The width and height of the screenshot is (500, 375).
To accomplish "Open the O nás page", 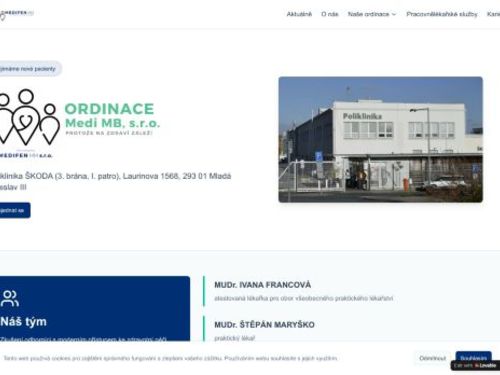I will click(x=329, y=14).
